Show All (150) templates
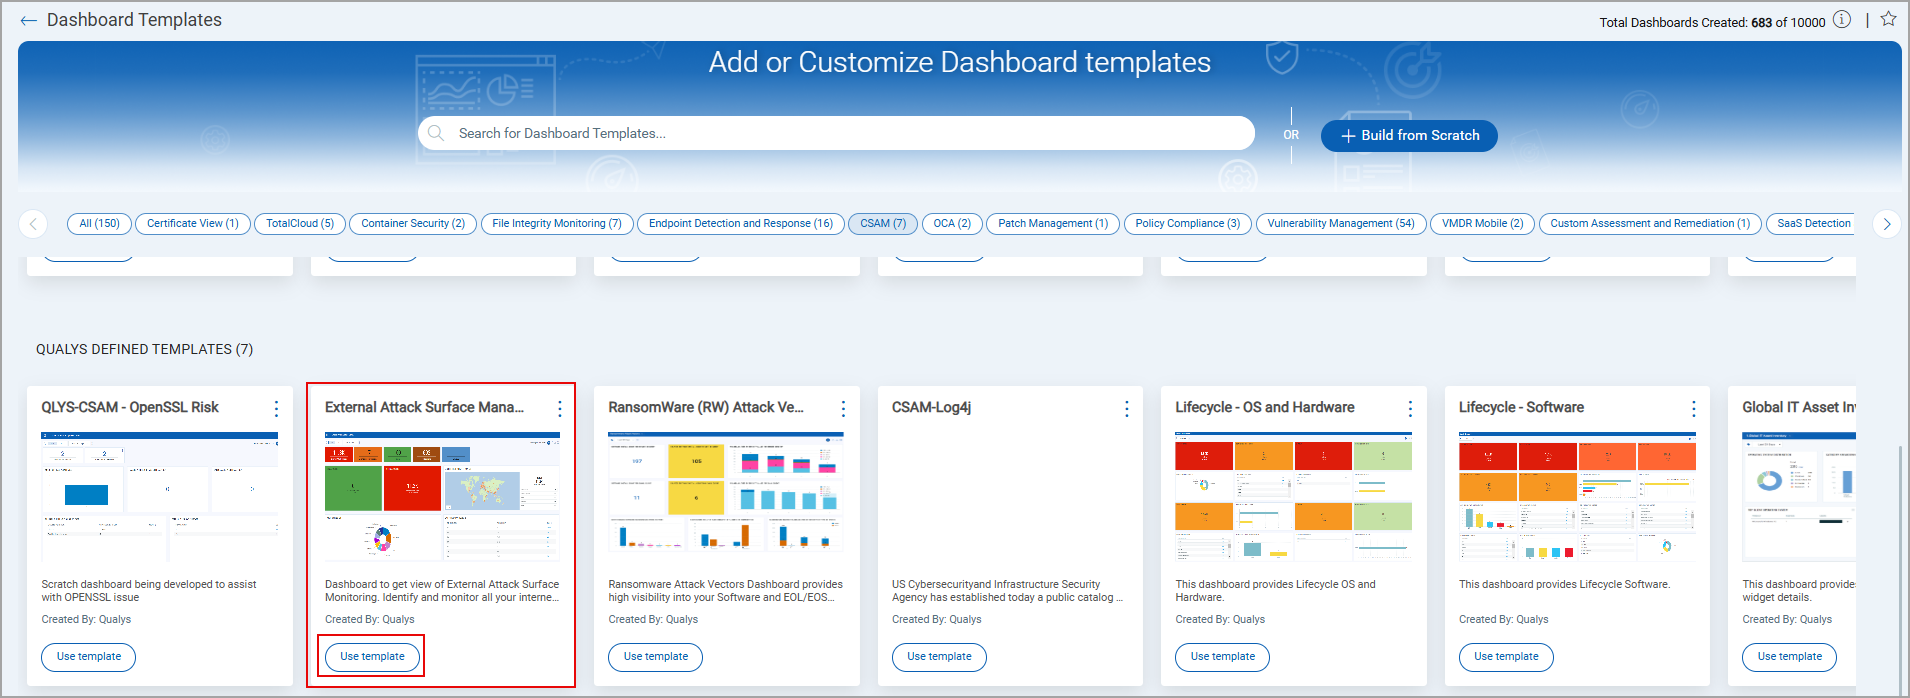Image resolution: width=1910 pixels, height=698 pixels. point(99,224)
